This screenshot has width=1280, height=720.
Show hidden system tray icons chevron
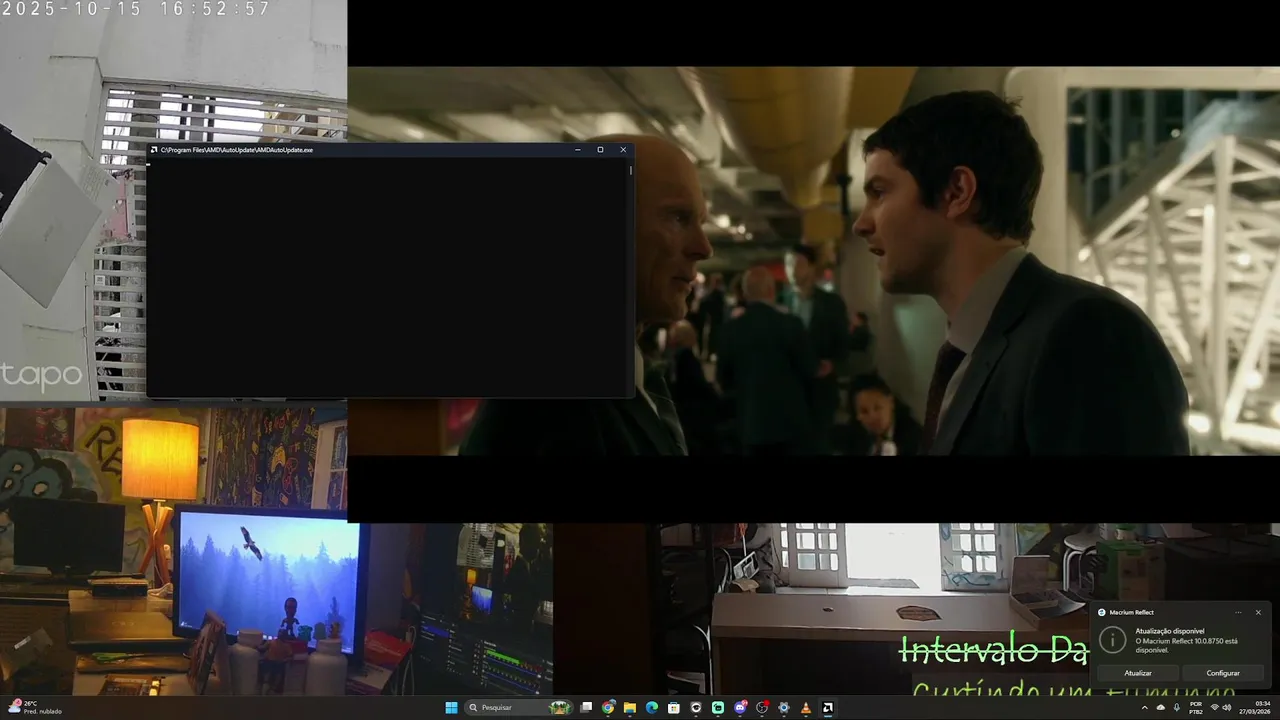(1145, 707)
